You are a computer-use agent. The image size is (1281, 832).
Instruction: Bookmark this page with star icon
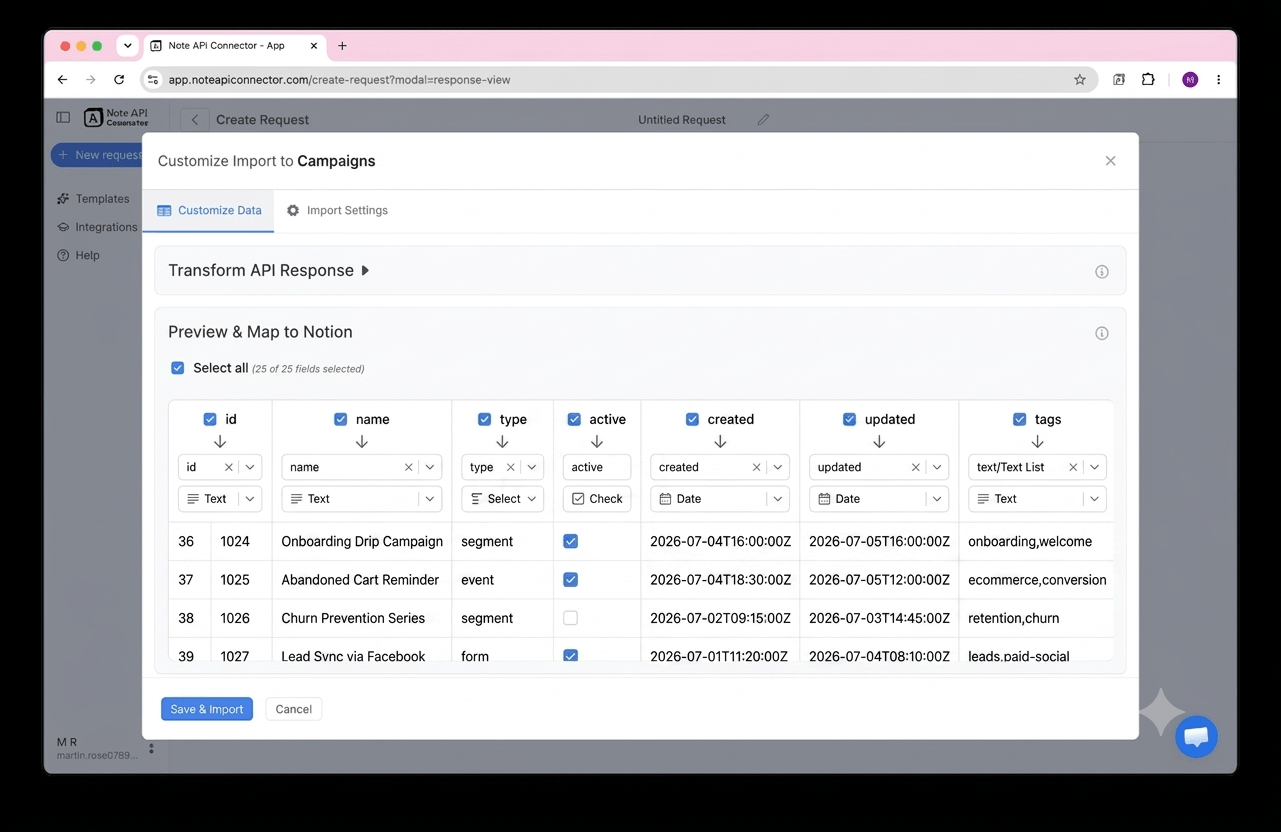1080,79
